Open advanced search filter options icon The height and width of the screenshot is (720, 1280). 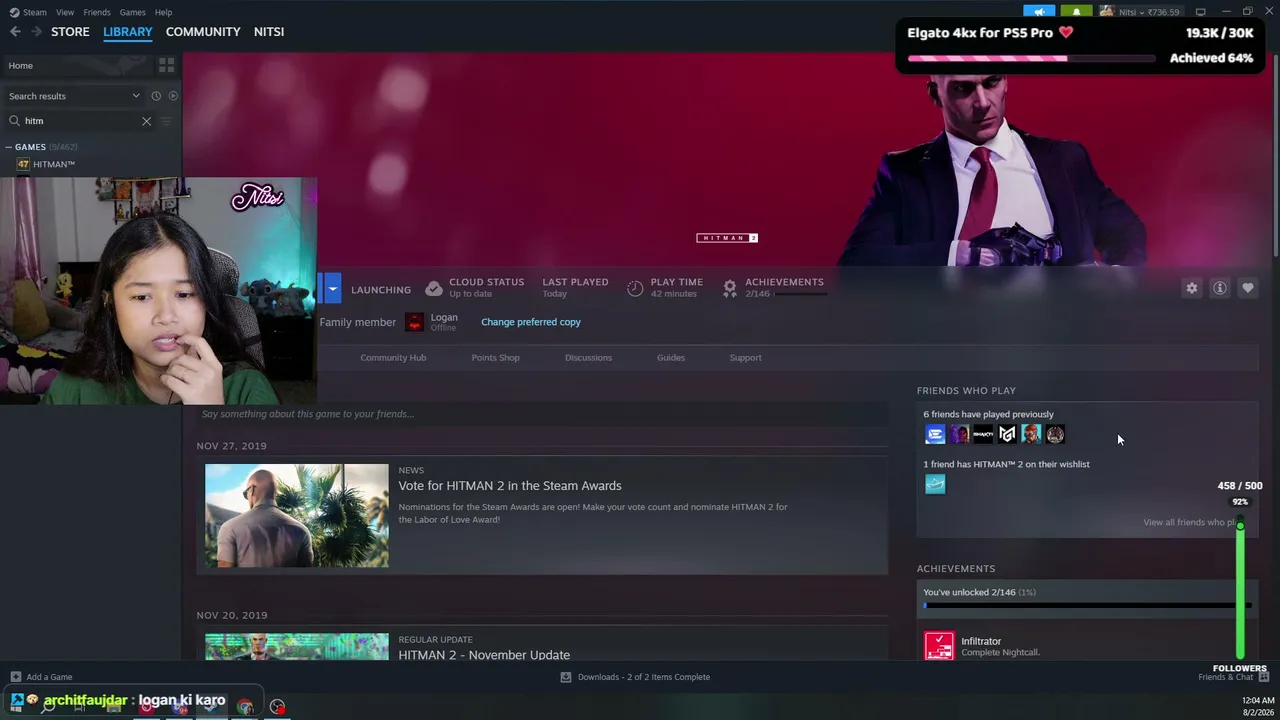(x=166, y=121)
